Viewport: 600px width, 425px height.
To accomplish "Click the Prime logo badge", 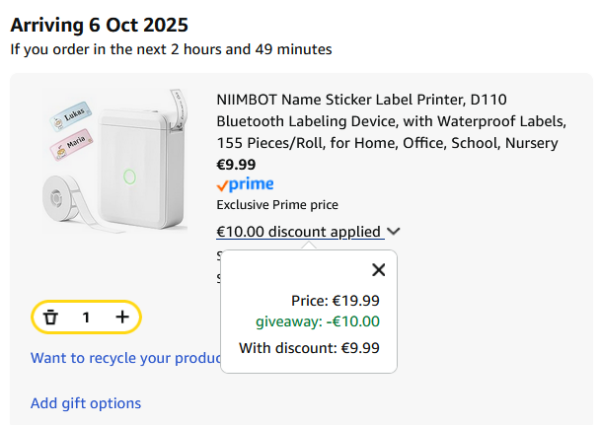I will coord(245,184).
